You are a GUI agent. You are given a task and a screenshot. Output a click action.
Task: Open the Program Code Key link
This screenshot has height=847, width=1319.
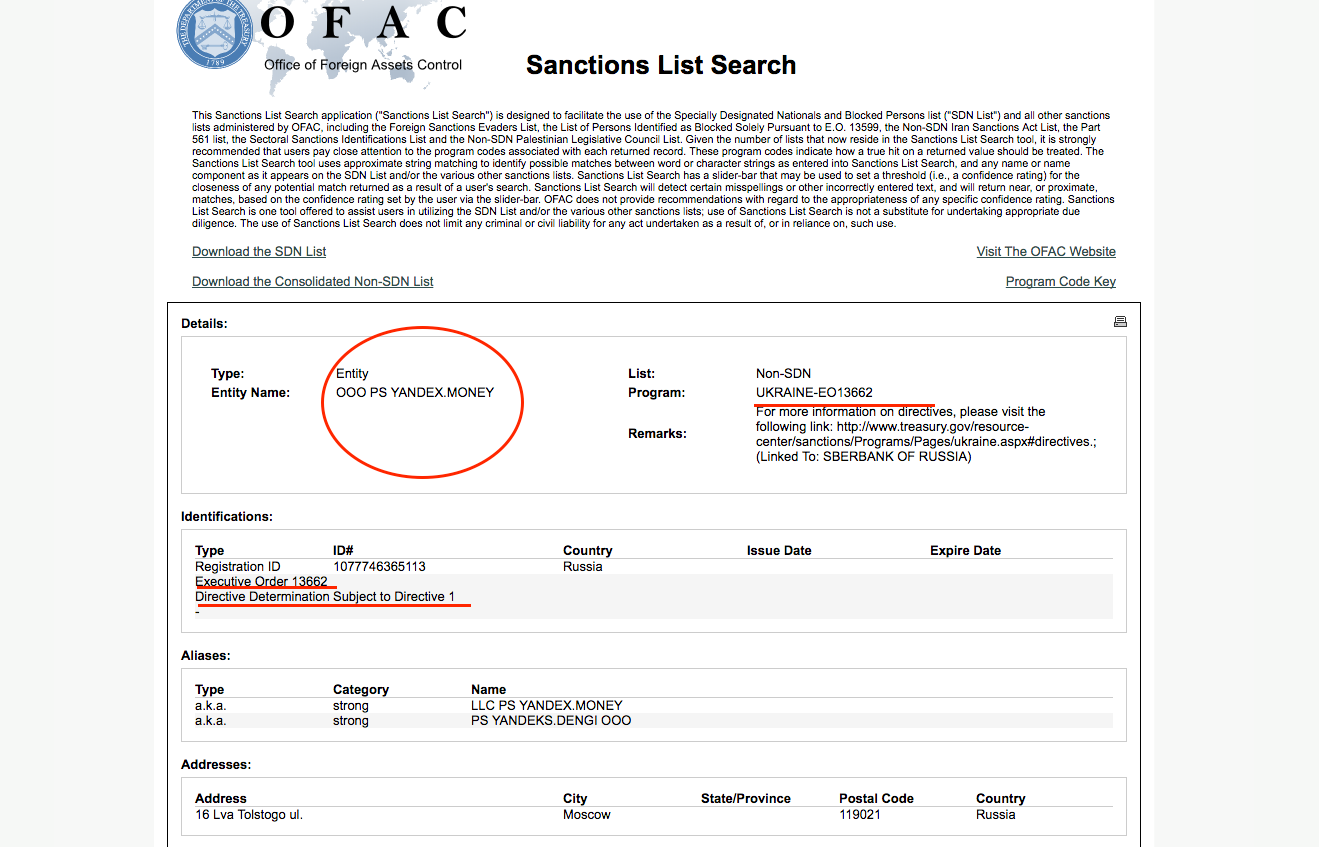1060,281
